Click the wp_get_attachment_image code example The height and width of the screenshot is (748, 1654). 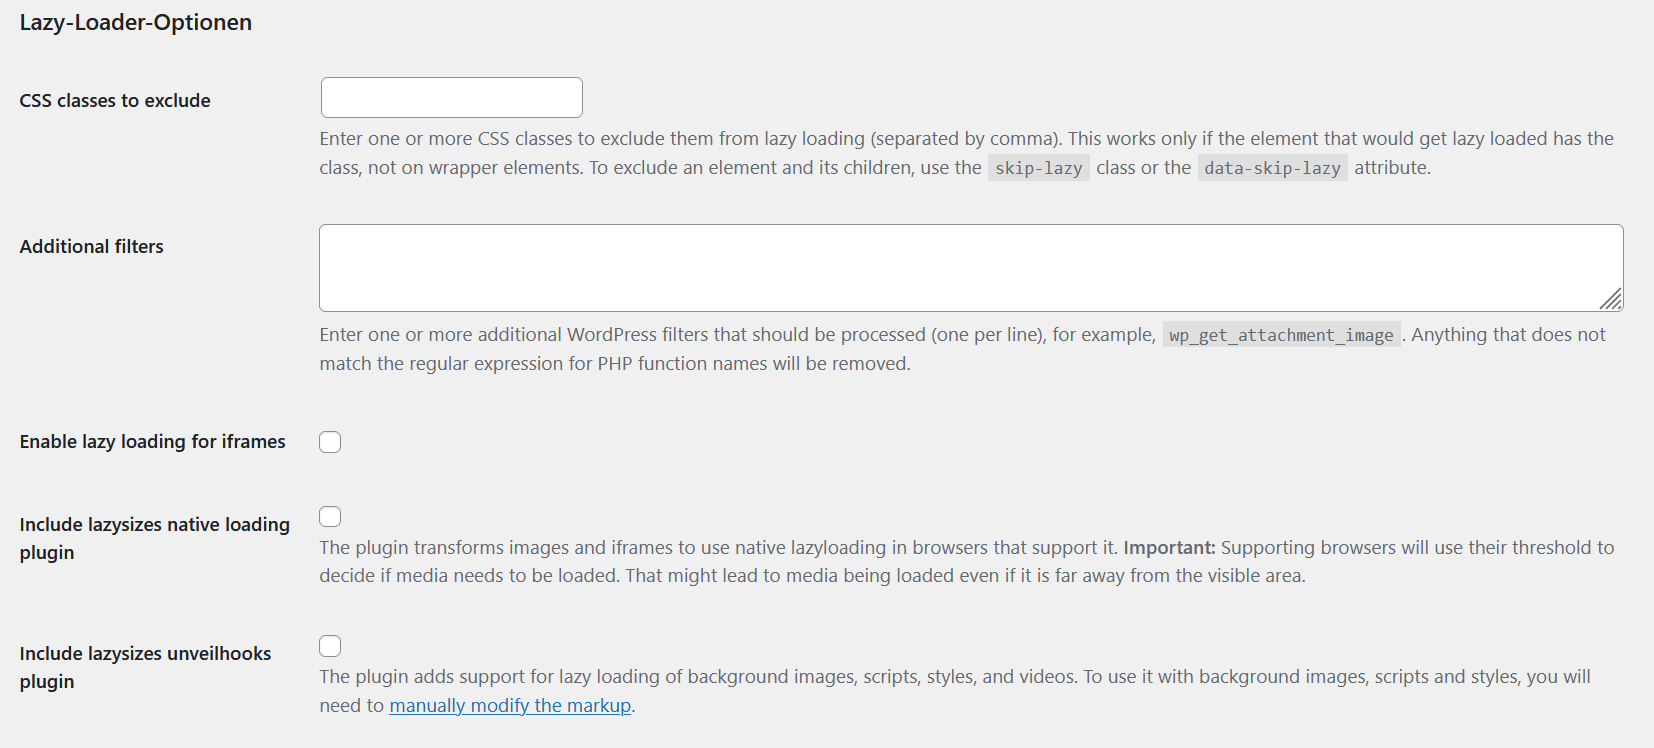click(x=1281, y=335)
